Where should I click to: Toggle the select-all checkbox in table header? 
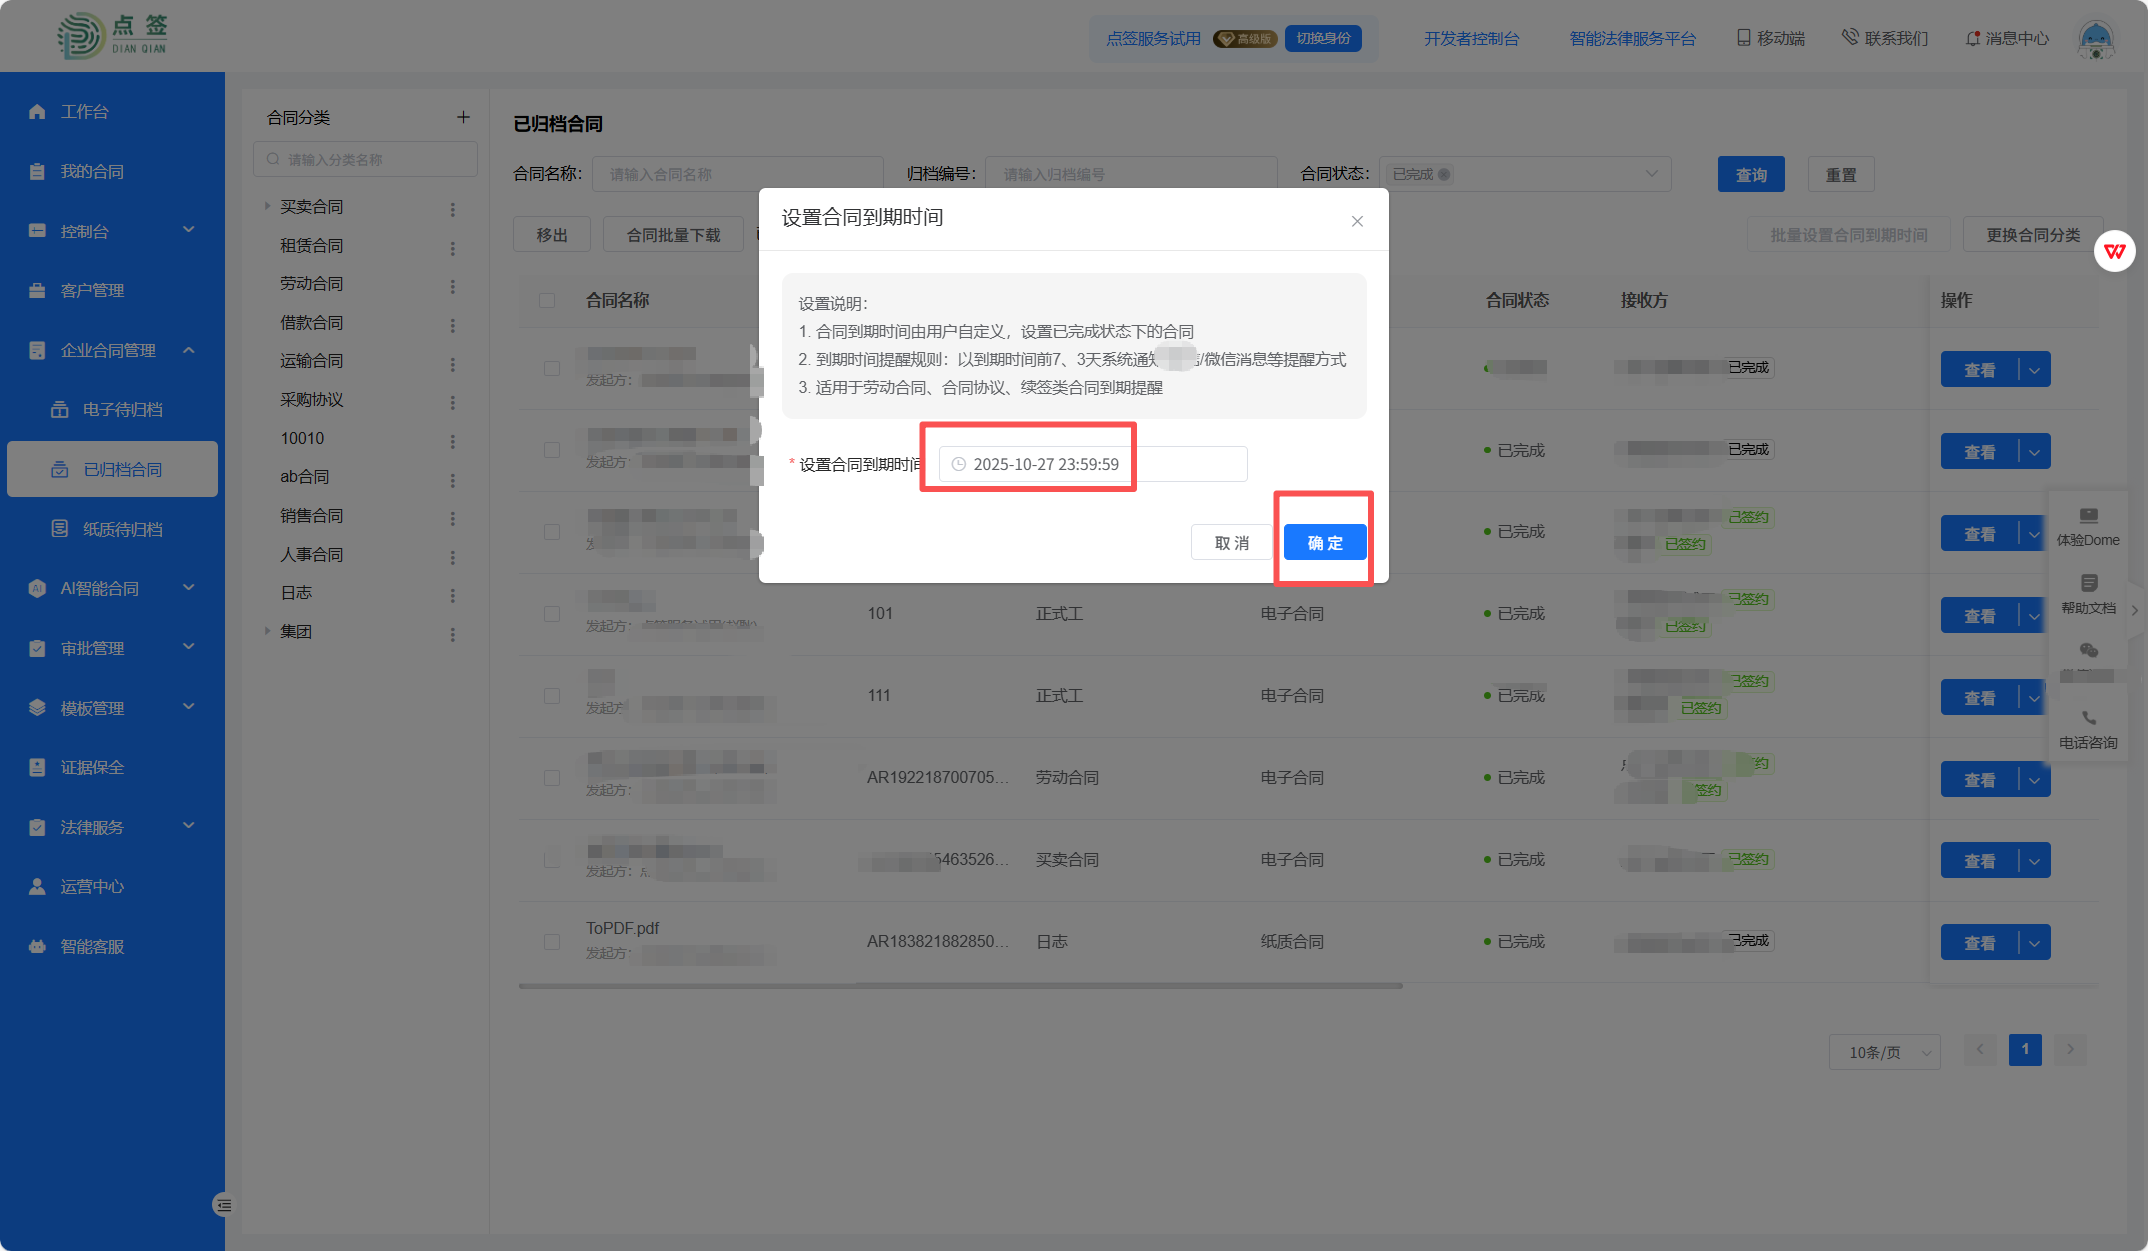pyautogui.click(x=547, y=300)
